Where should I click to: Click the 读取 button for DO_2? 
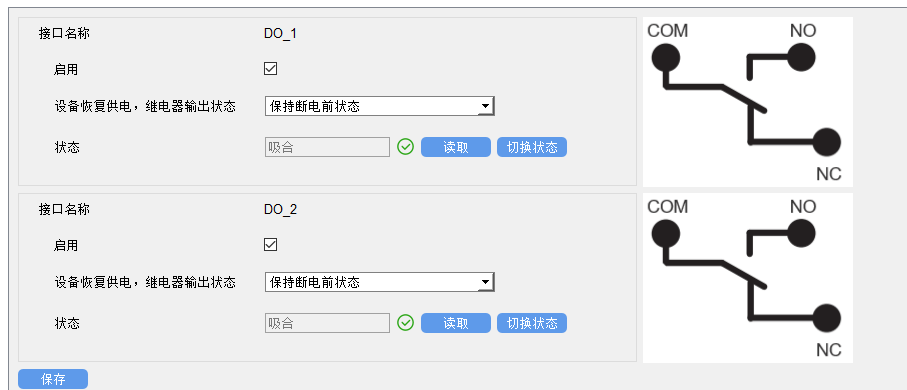coord(456,323)
